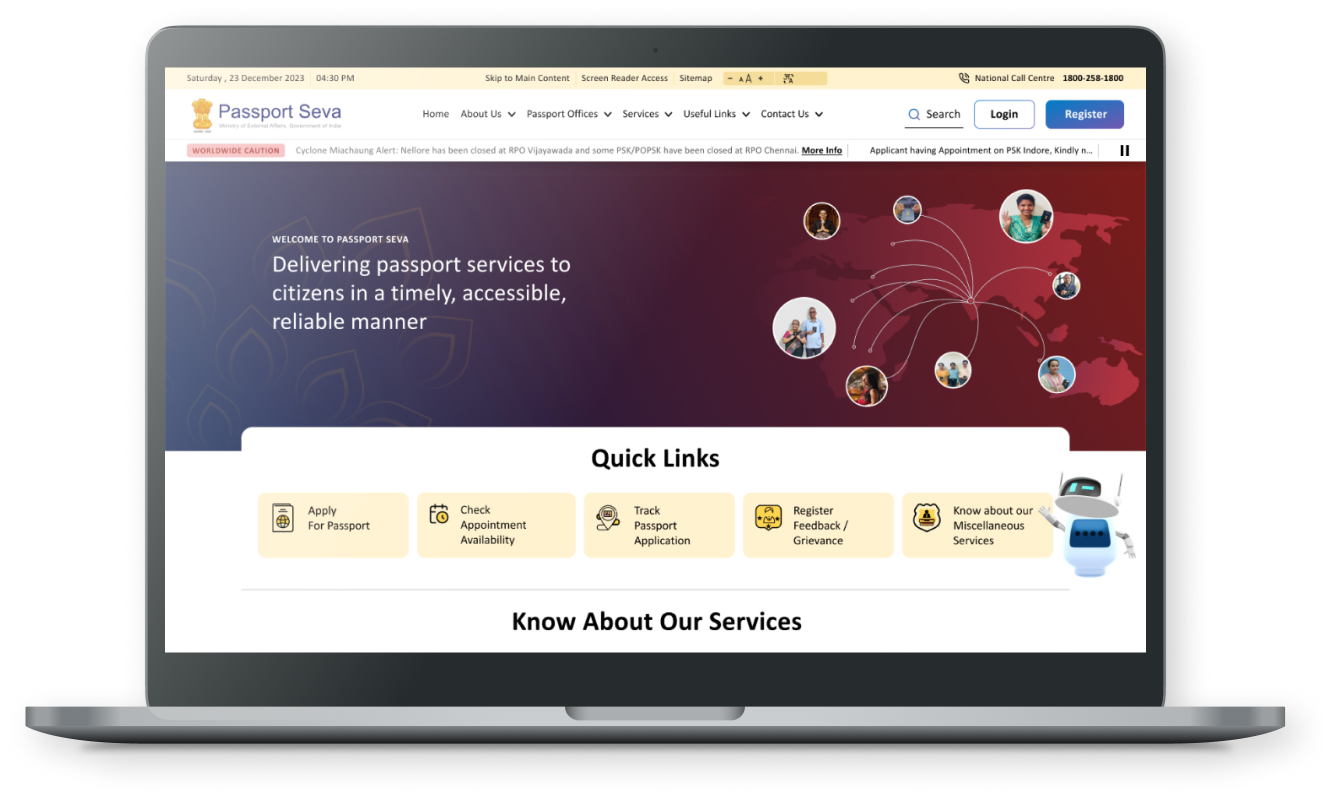Click the Passport Seva emblem logo
This screenshot has height=798, width=1334.
[203, 114]
